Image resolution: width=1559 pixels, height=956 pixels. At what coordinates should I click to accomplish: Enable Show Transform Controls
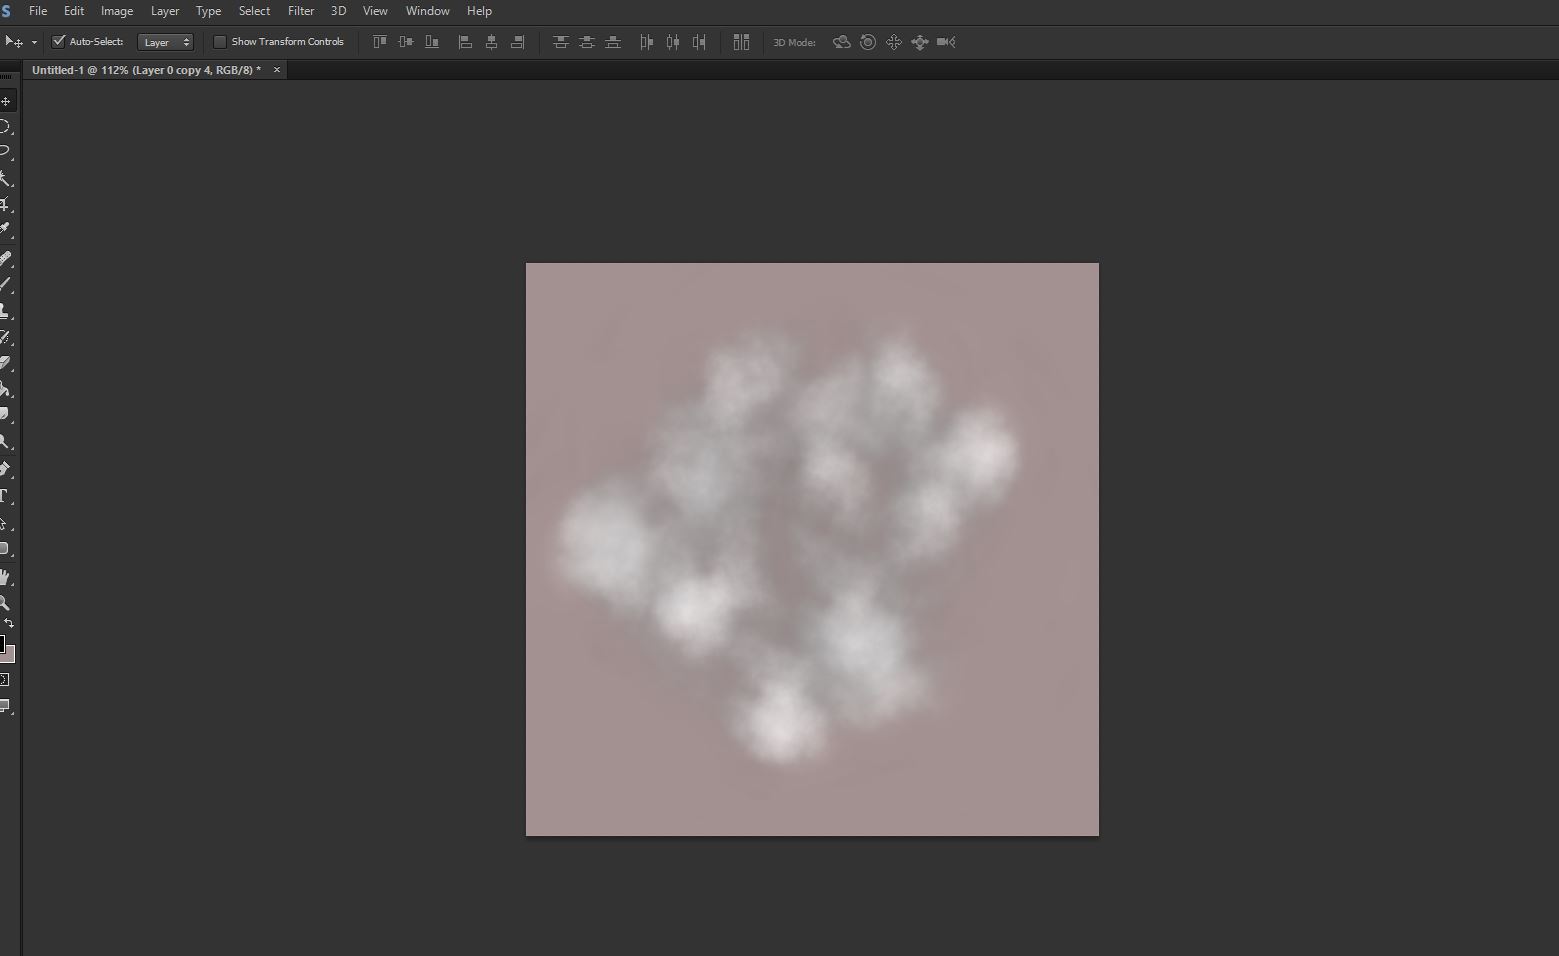(x=220, y=42)
